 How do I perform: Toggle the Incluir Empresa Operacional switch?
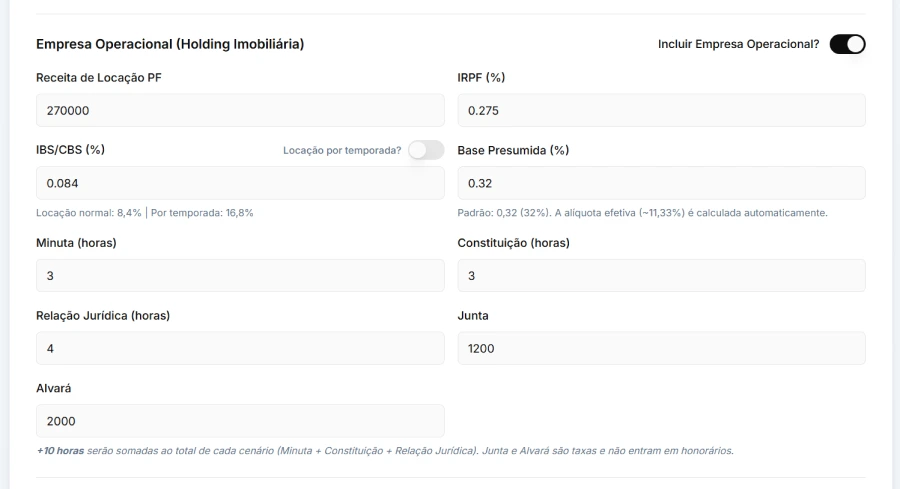[x=847, y=44]
